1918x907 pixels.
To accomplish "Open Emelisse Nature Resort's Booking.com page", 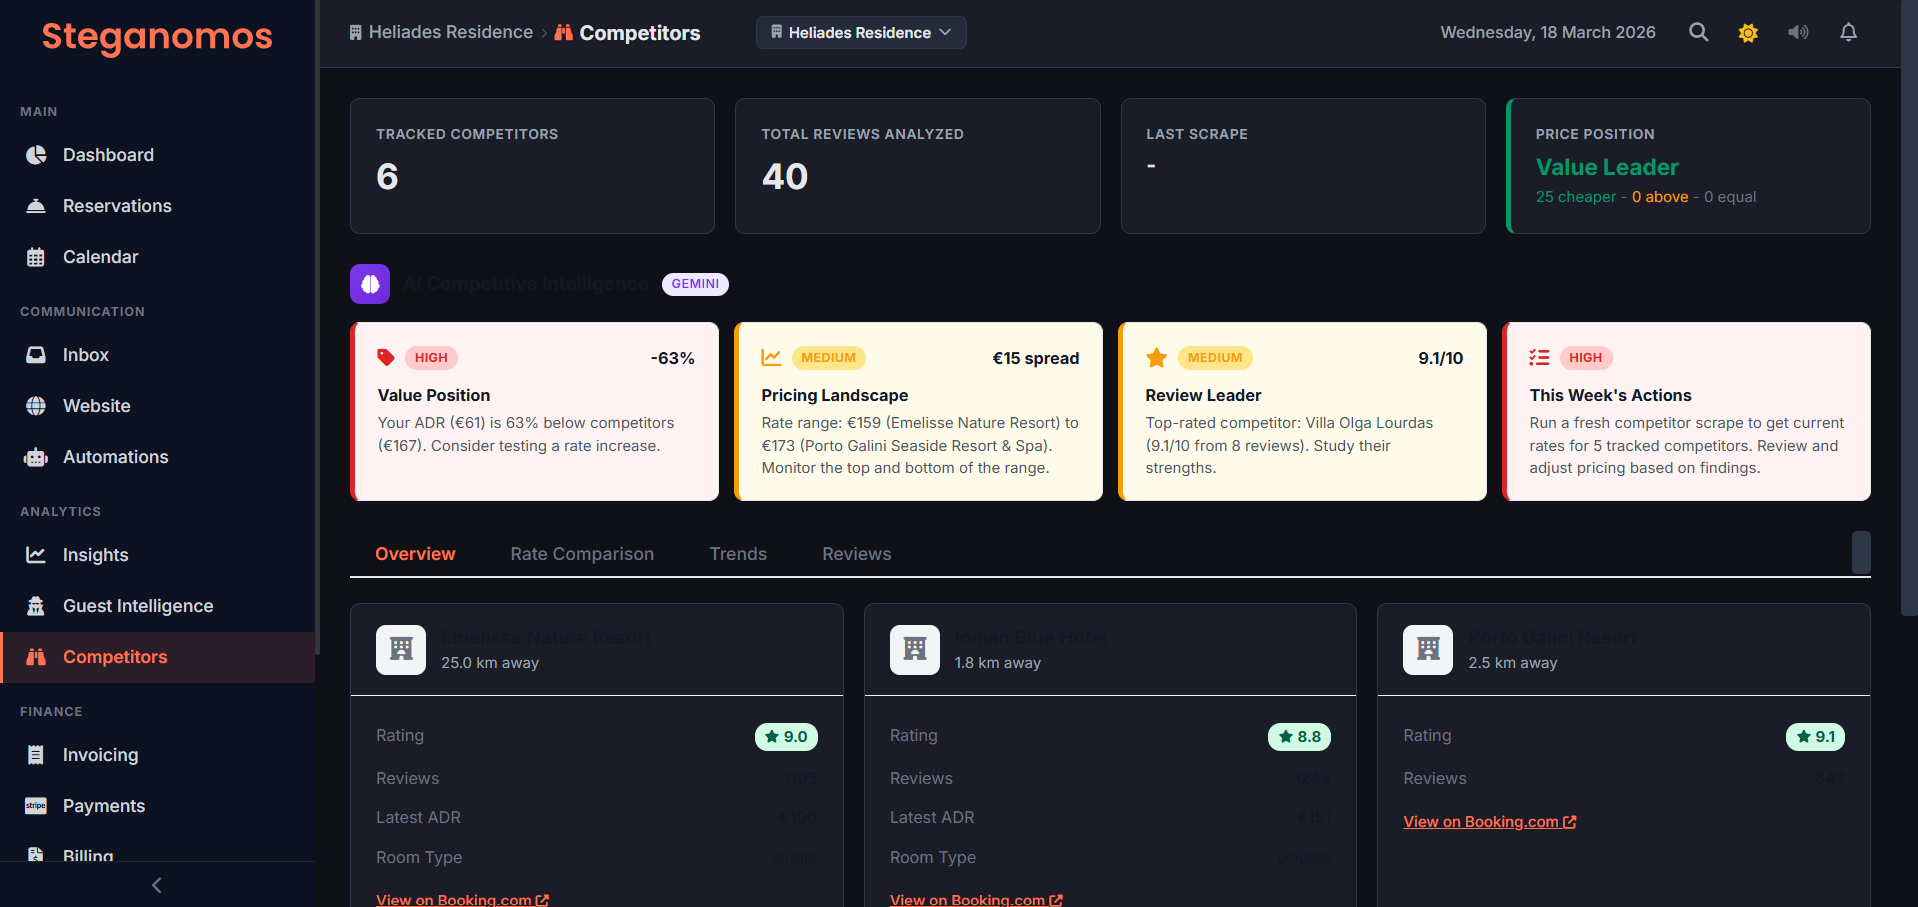I will (462, 899).
